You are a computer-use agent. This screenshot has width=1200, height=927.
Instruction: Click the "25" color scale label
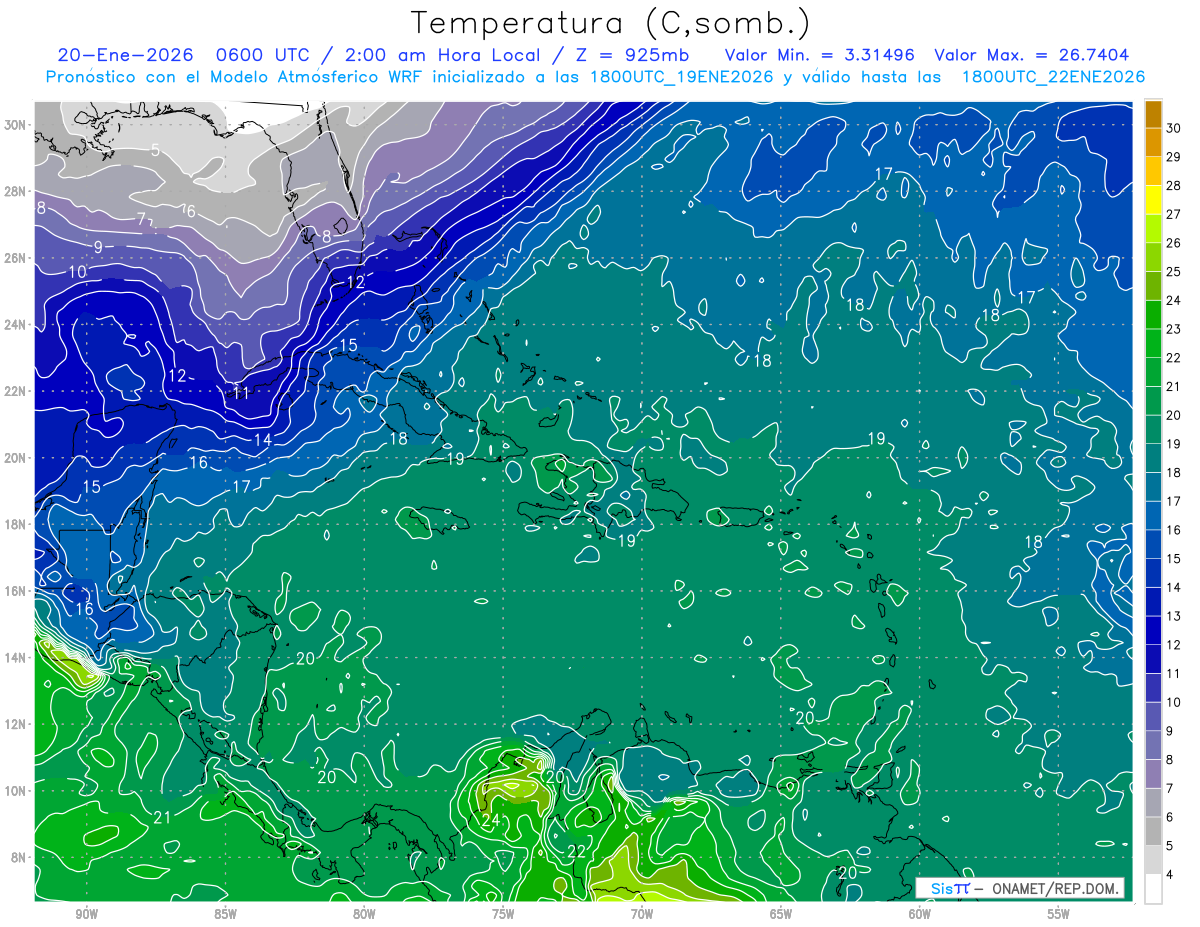point(1174,272)
